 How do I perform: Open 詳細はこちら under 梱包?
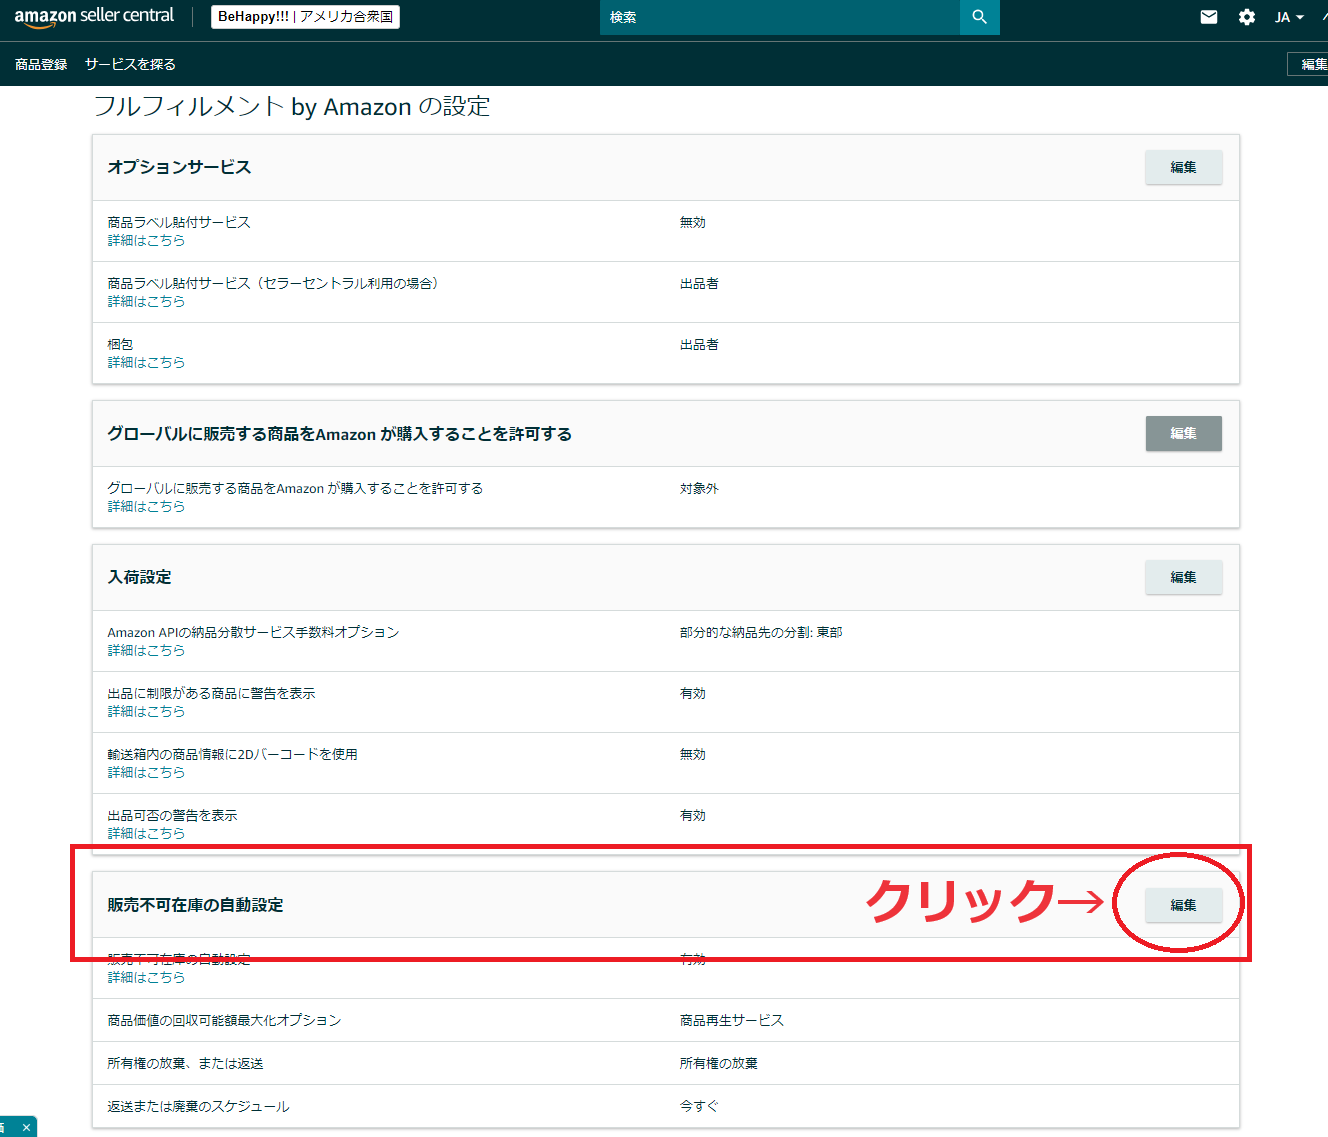(146, 362)
